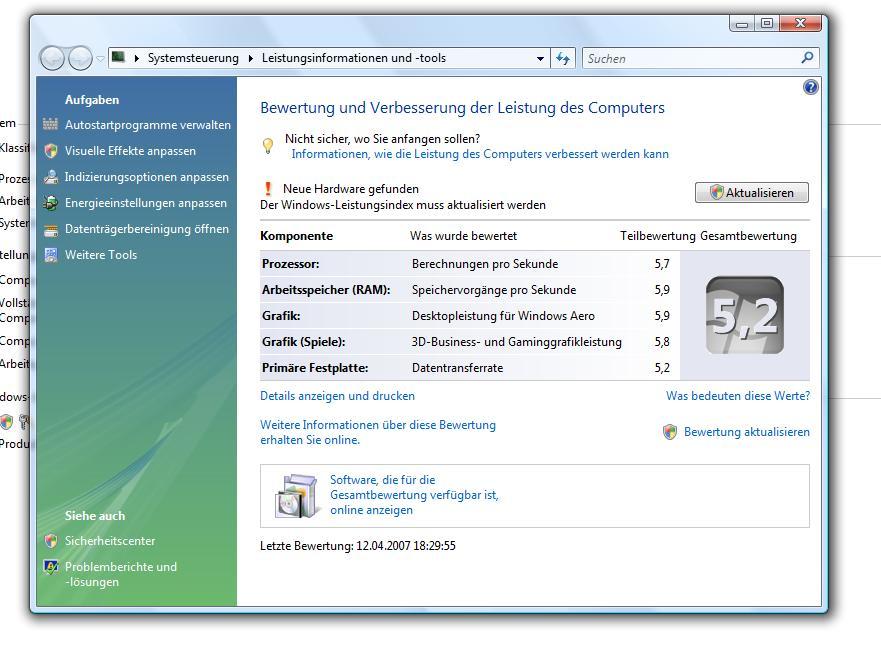Screen dimensions: 881x650
Task: Open Weitere Tools
Action: pos(101,255)
